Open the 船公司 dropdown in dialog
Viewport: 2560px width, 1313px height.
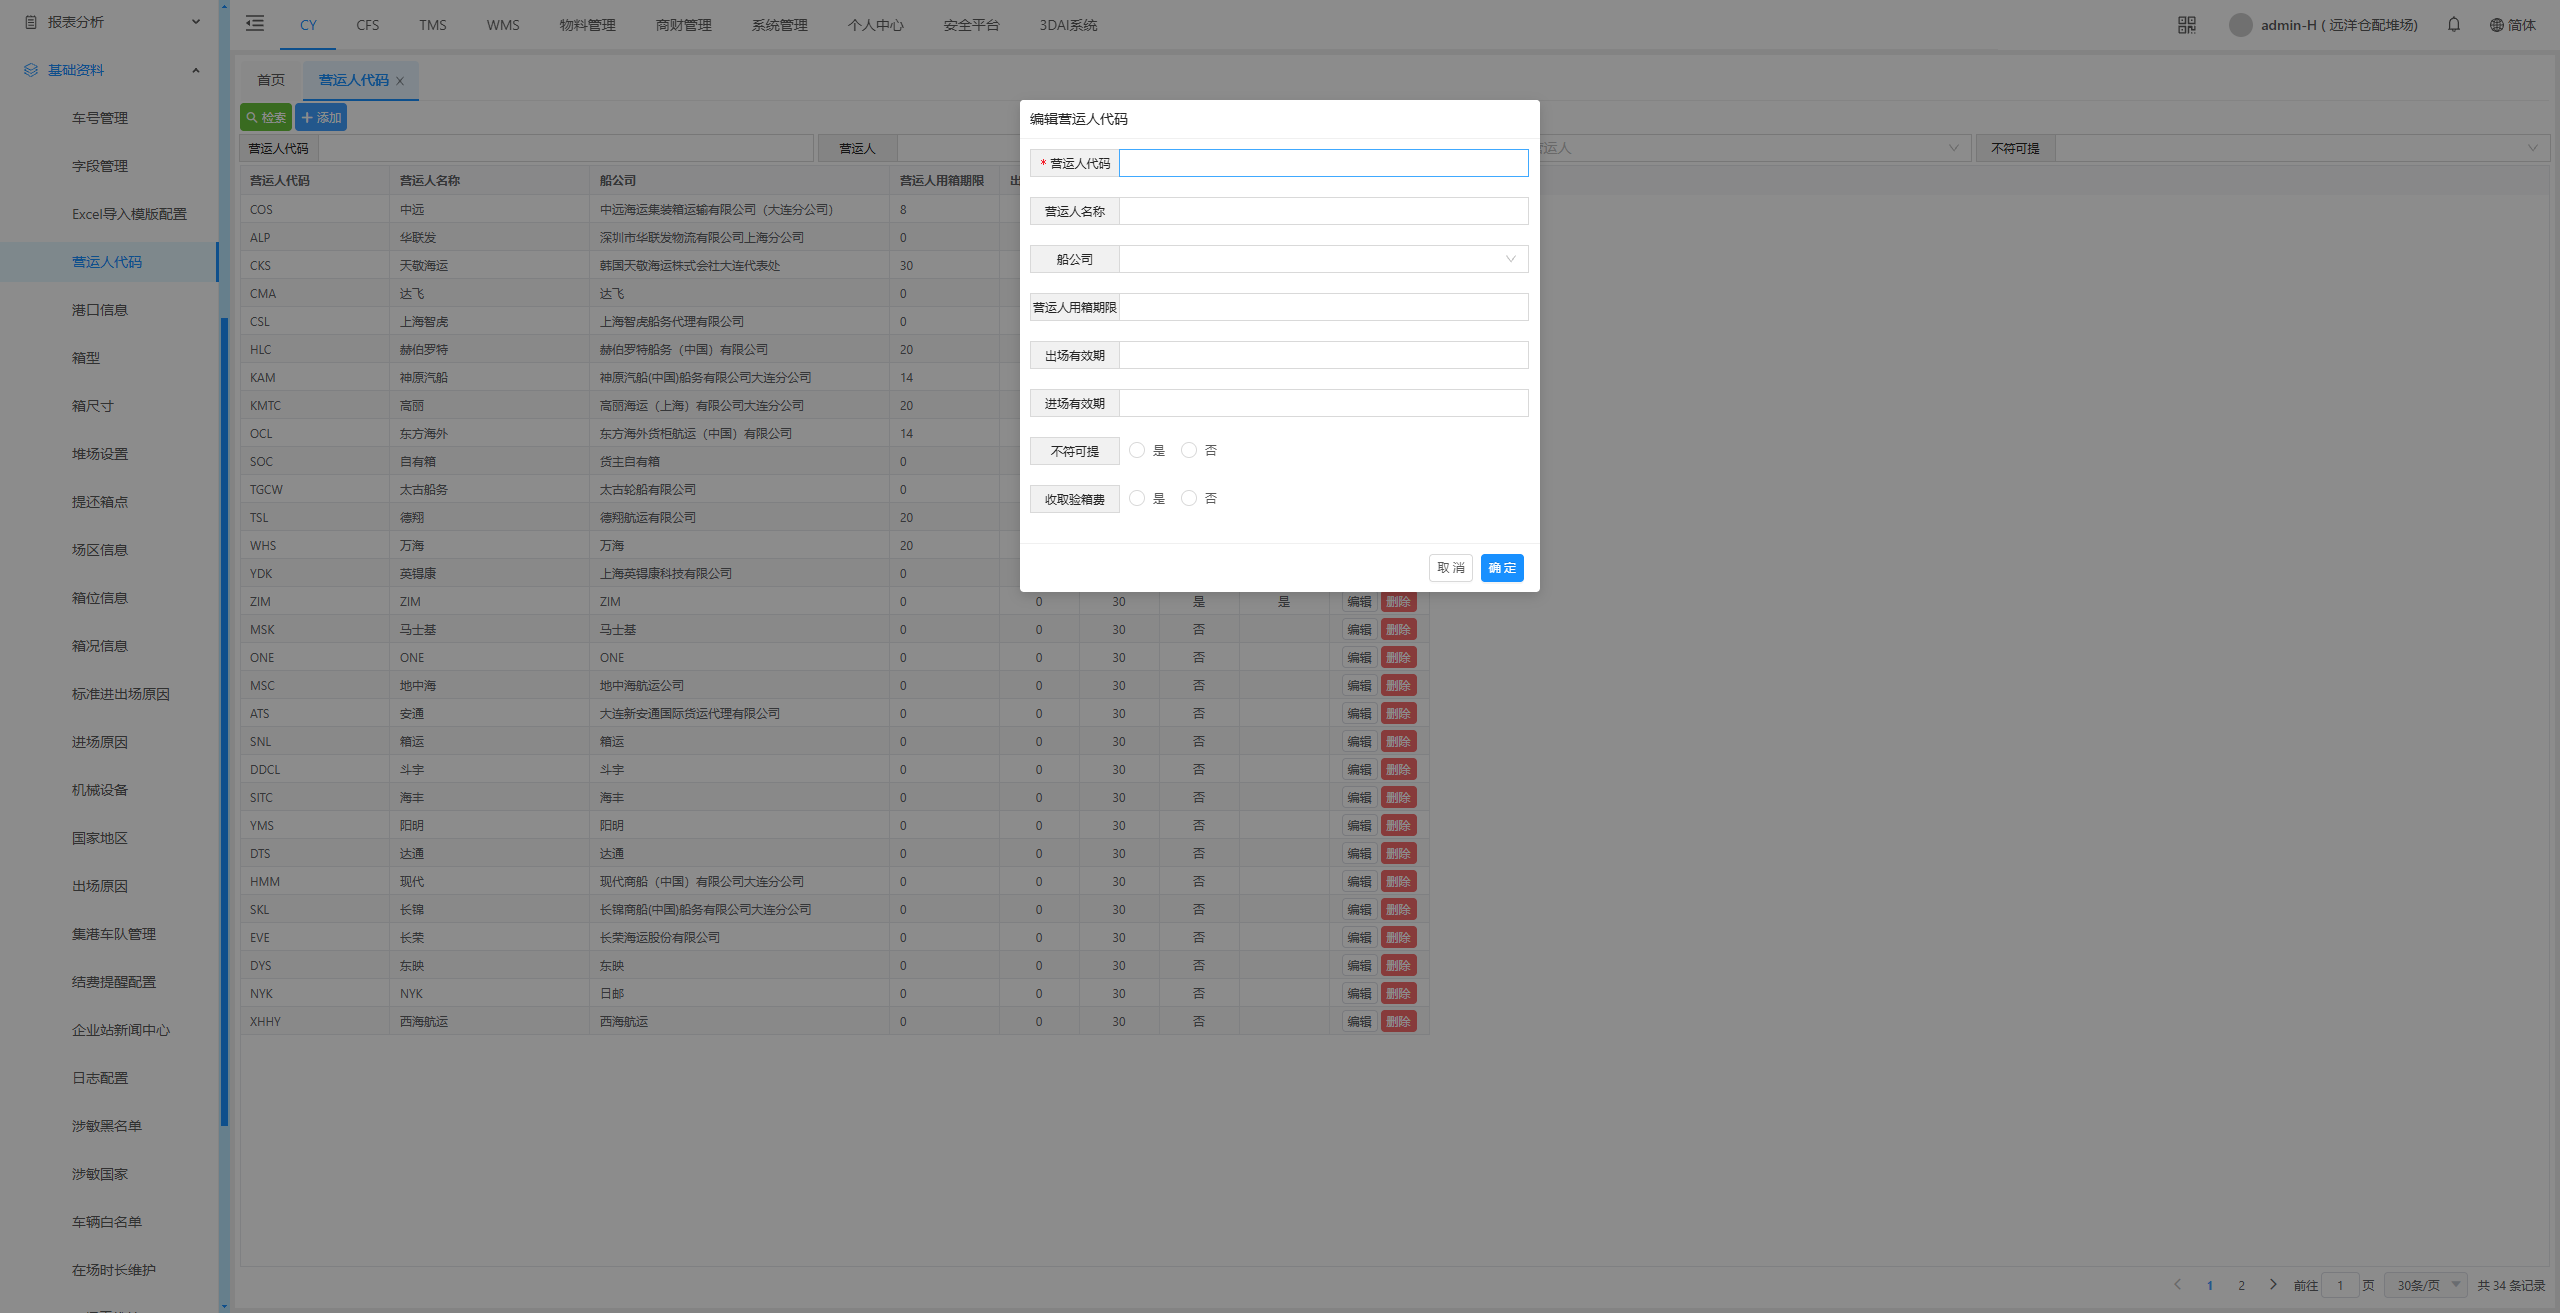pos(1323,259)
